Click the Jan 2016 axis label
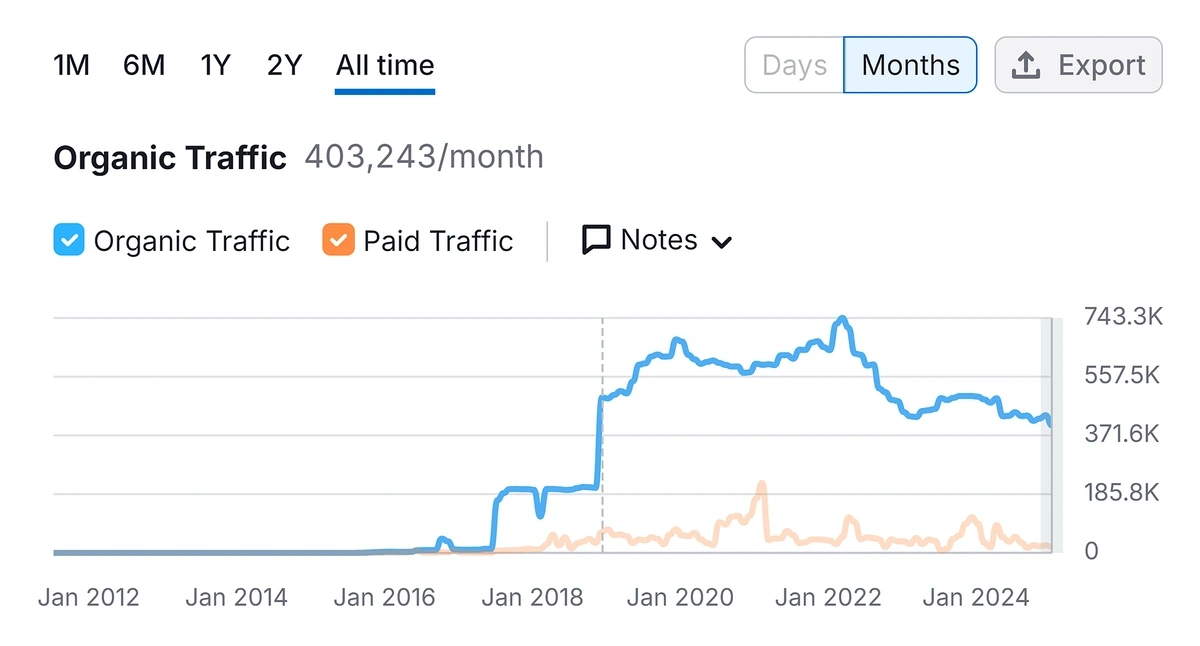1200x646 pixels. 385,598
